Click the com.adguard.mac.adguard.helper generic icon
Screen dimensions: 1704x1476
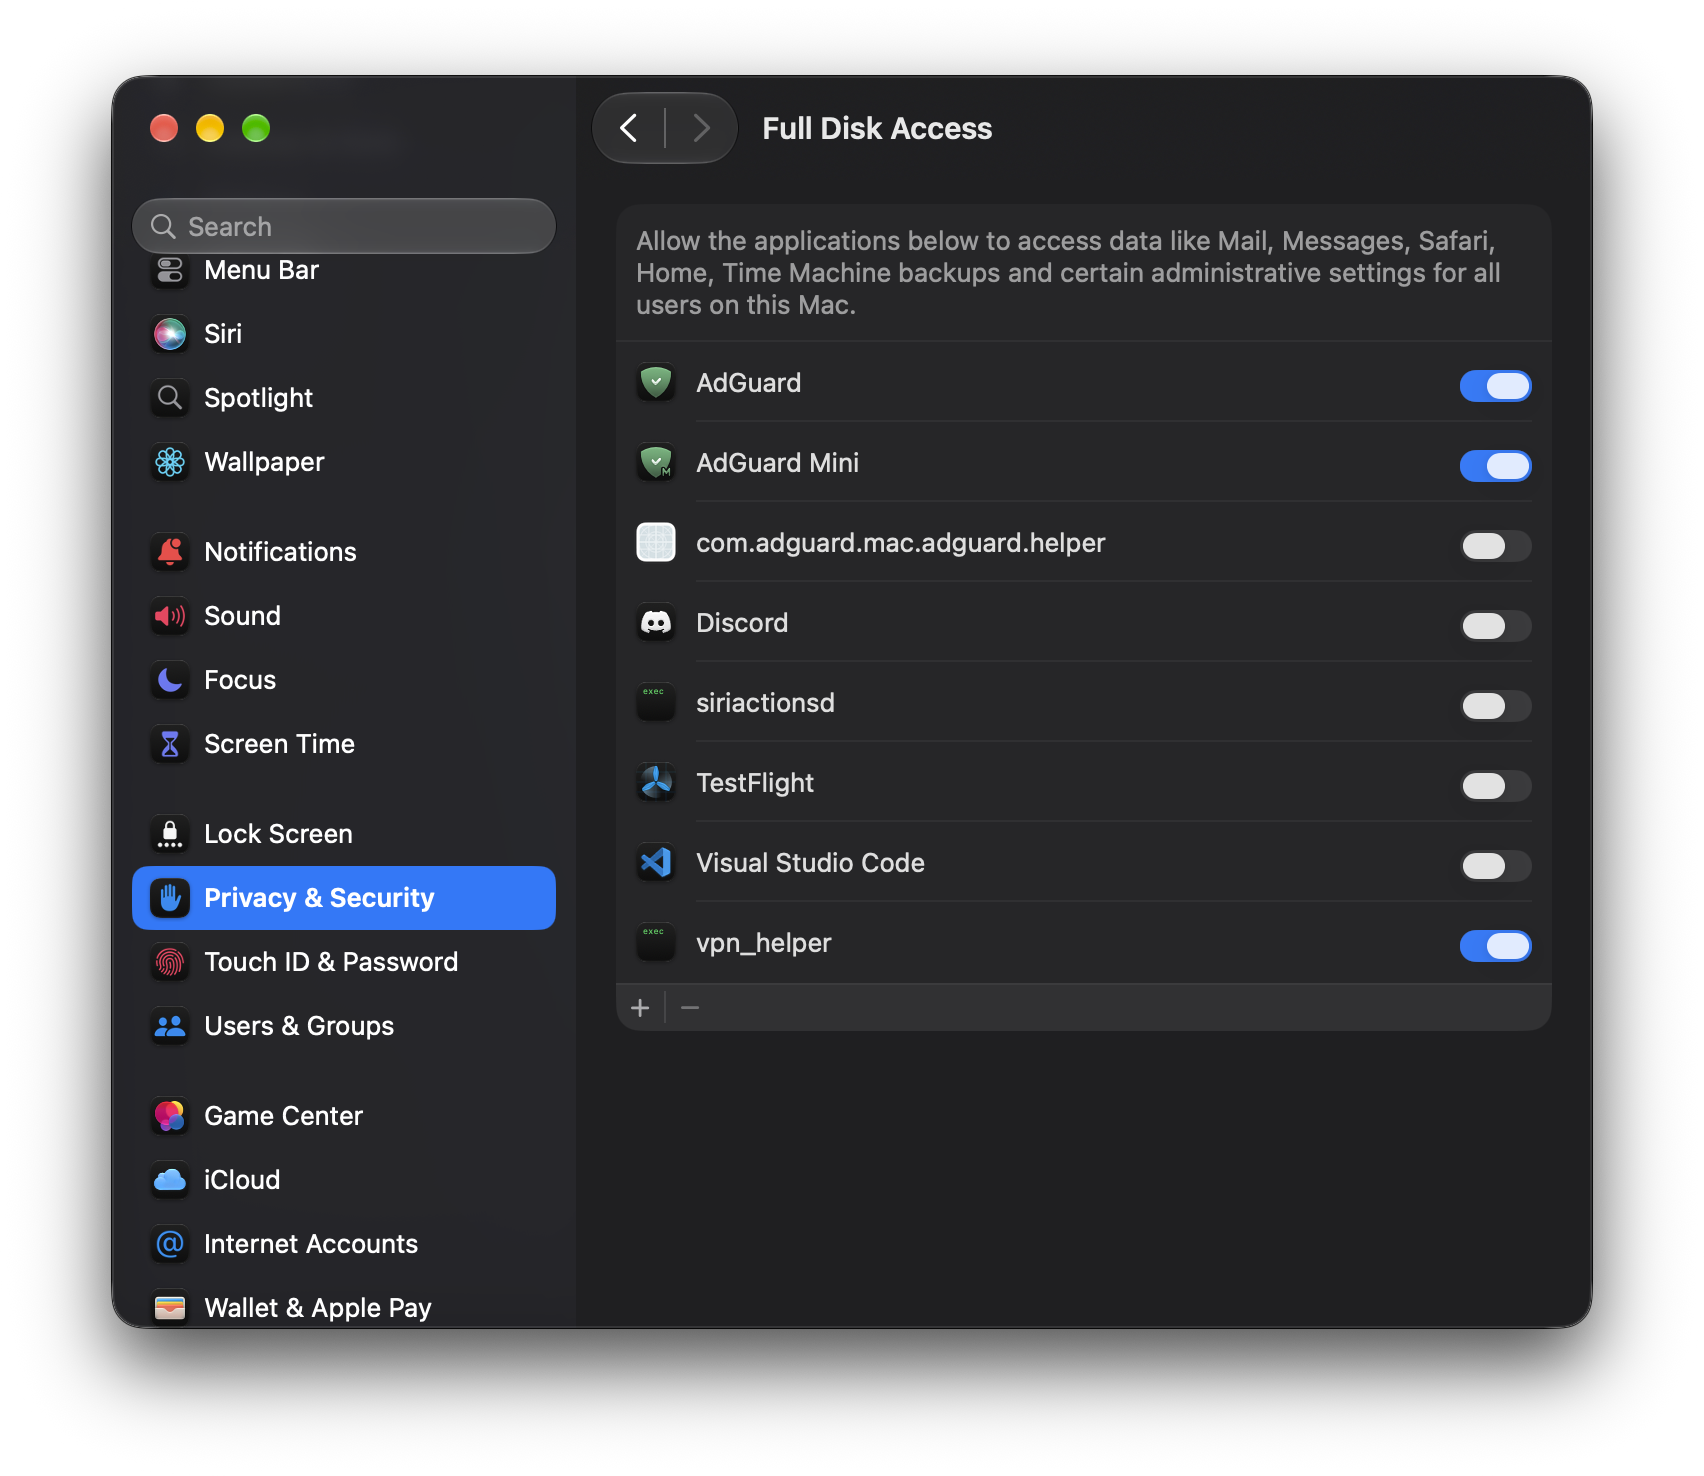point(656,542)
